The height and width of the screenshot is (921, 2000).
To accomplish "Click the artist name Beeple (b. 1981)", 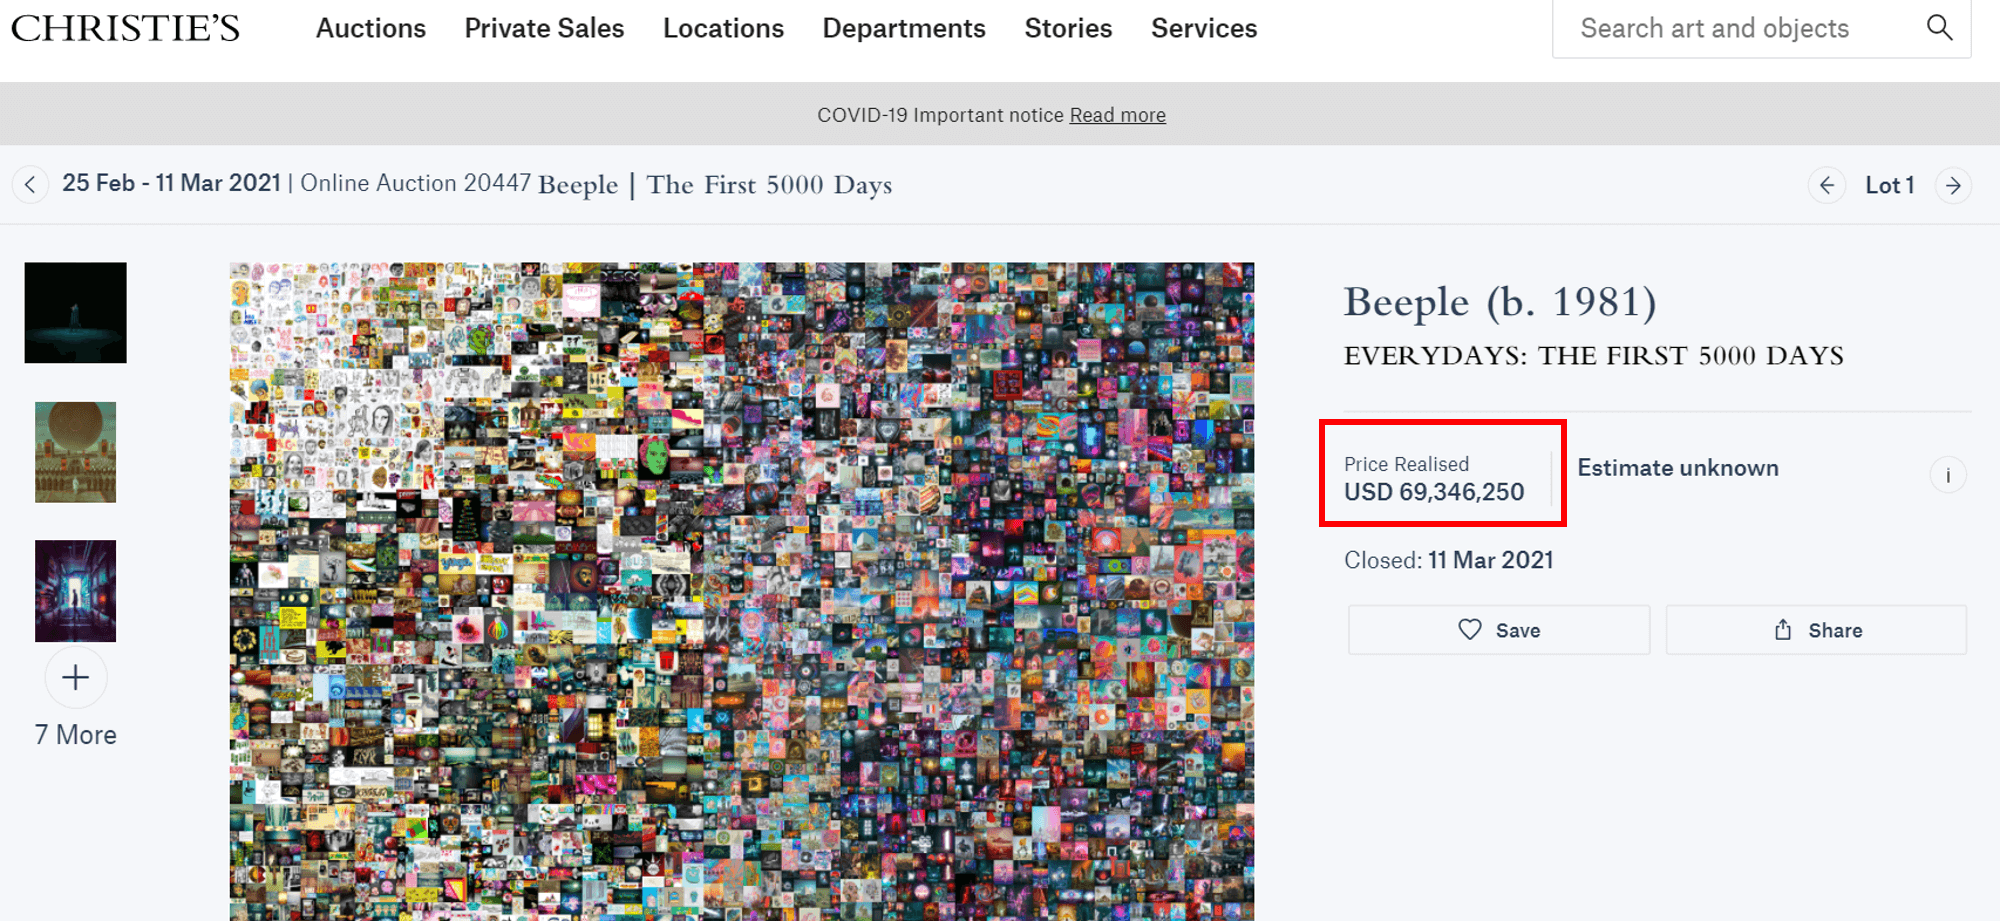I will [x=1500, y=302].
